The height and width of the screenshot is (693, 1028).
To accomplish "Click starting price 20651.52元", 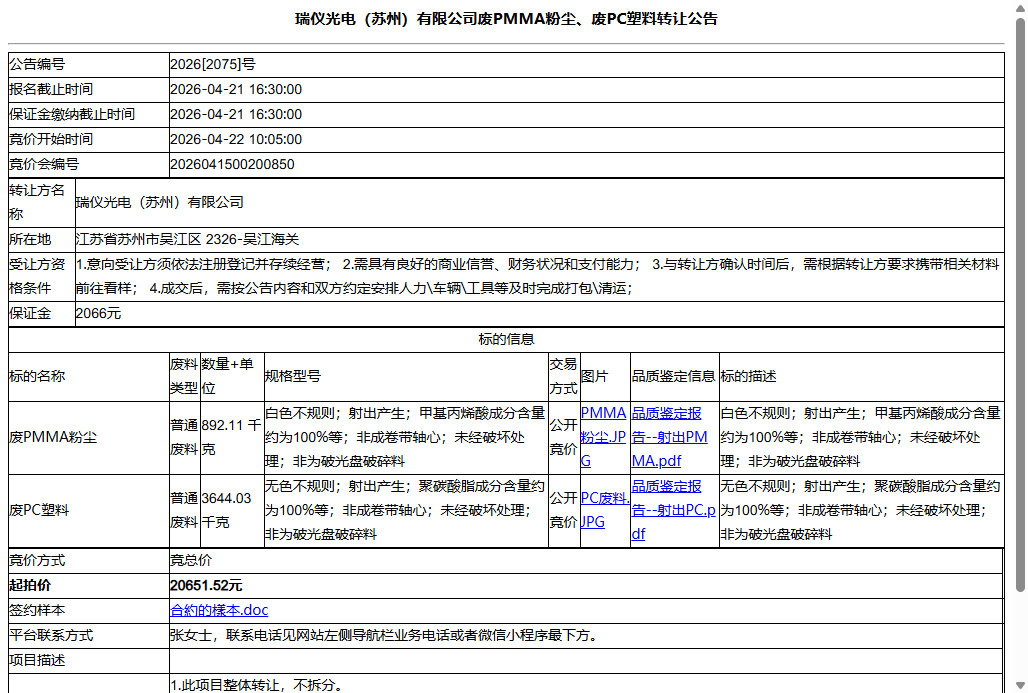I will [206, 585].
